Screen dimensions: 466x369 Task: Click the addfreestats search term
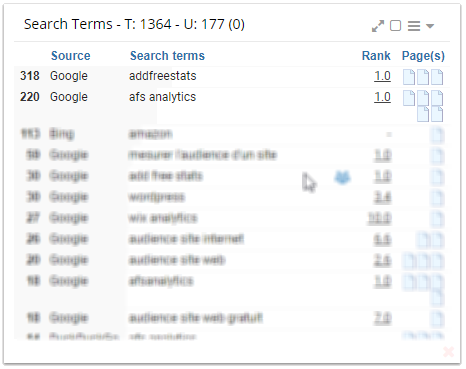pos(163,76)
